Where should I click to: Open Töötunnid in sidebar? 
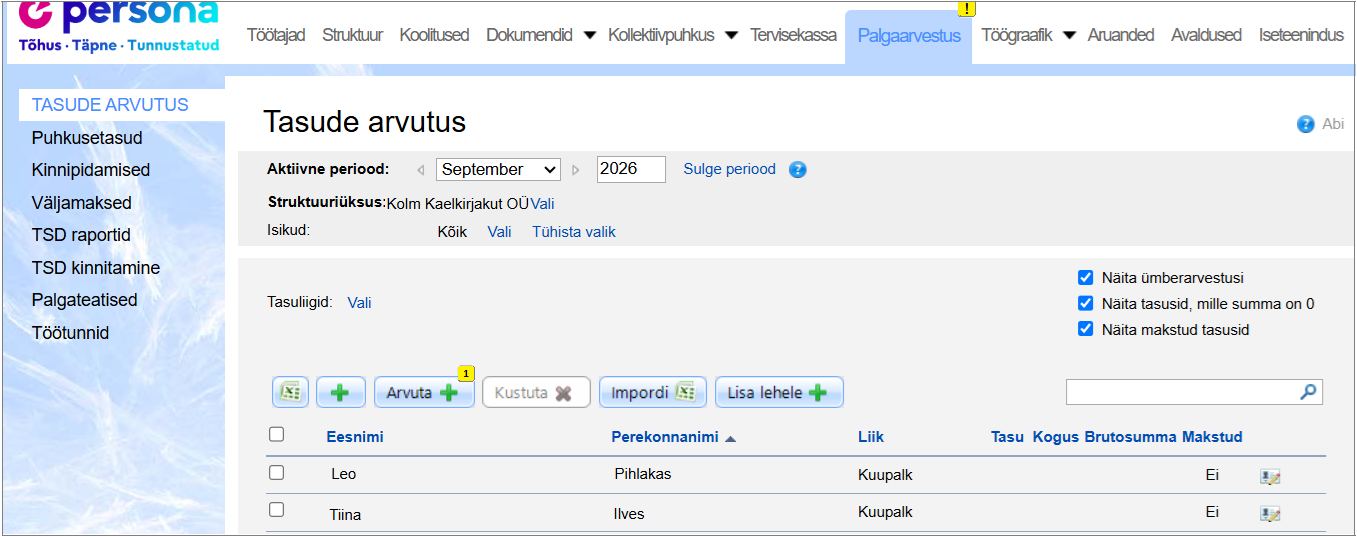click(x=70, y=333)
